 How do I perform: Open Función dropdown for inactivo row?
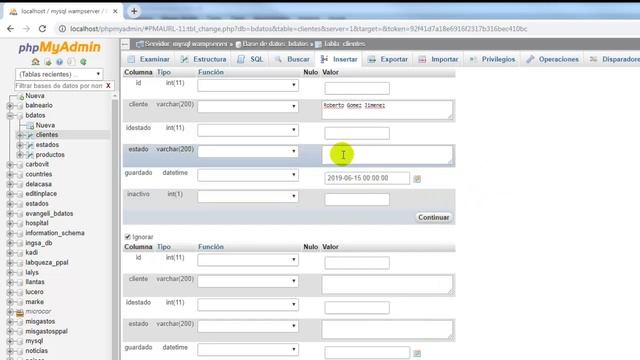pyautogui.click(x=248, y=196)
